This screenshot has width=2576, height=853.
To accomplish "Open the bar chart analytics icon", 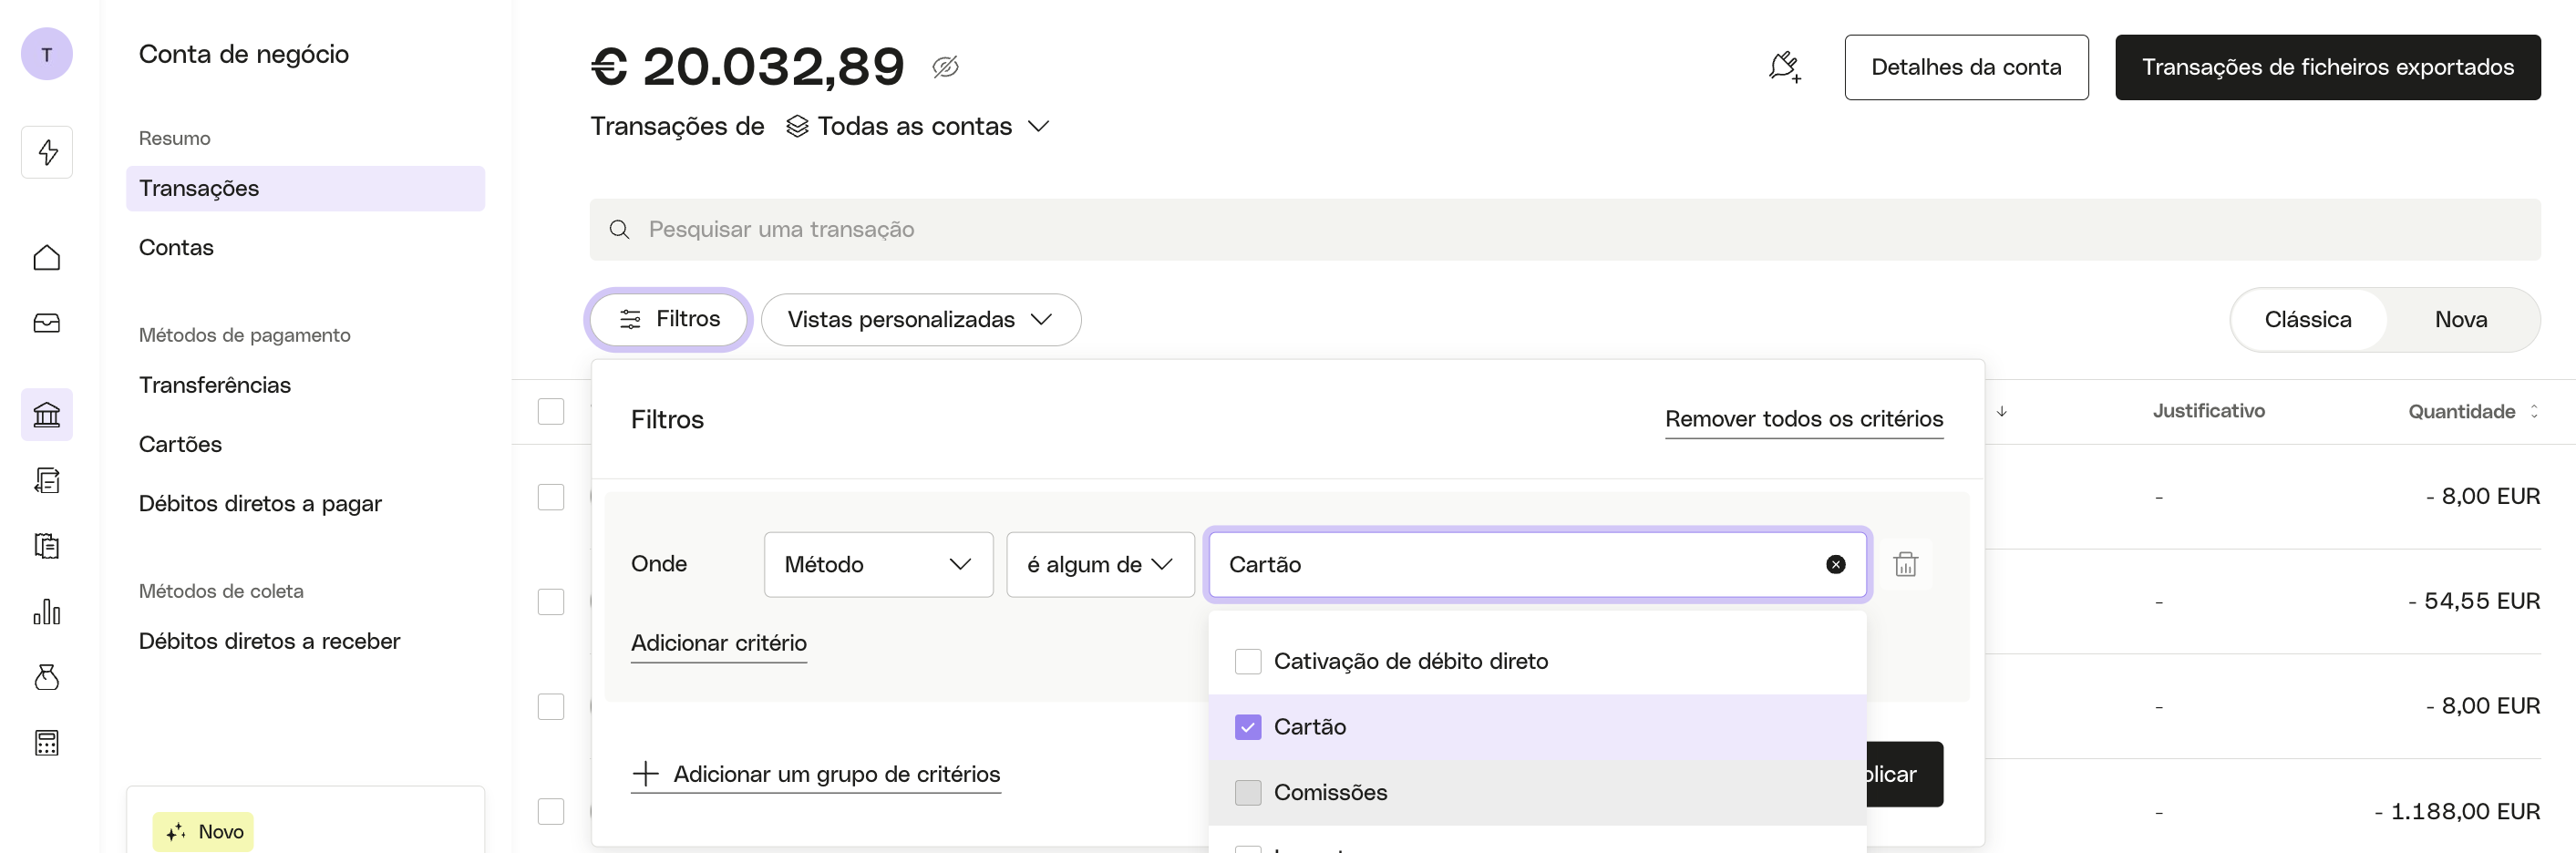I will point(47,611).
